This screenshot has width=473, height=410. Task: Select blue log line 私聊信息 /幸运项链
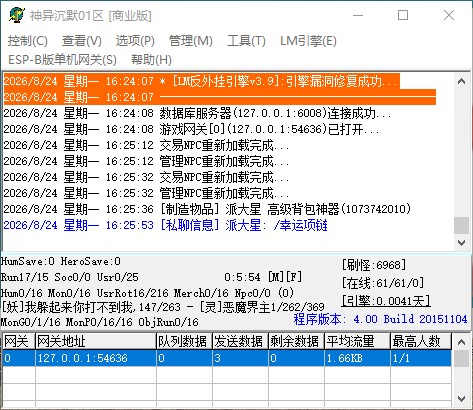tap(166, 225)
